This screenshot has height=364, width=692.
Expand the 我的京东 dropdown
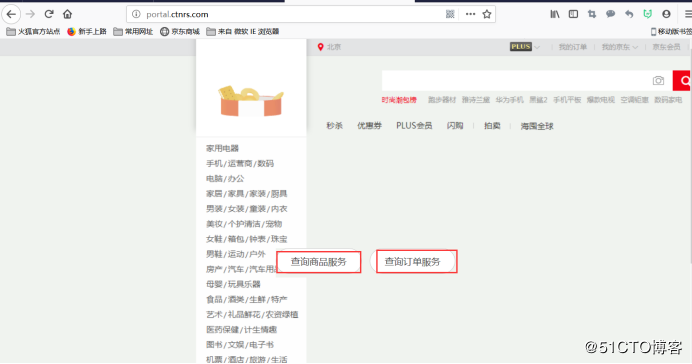[620, 47]
